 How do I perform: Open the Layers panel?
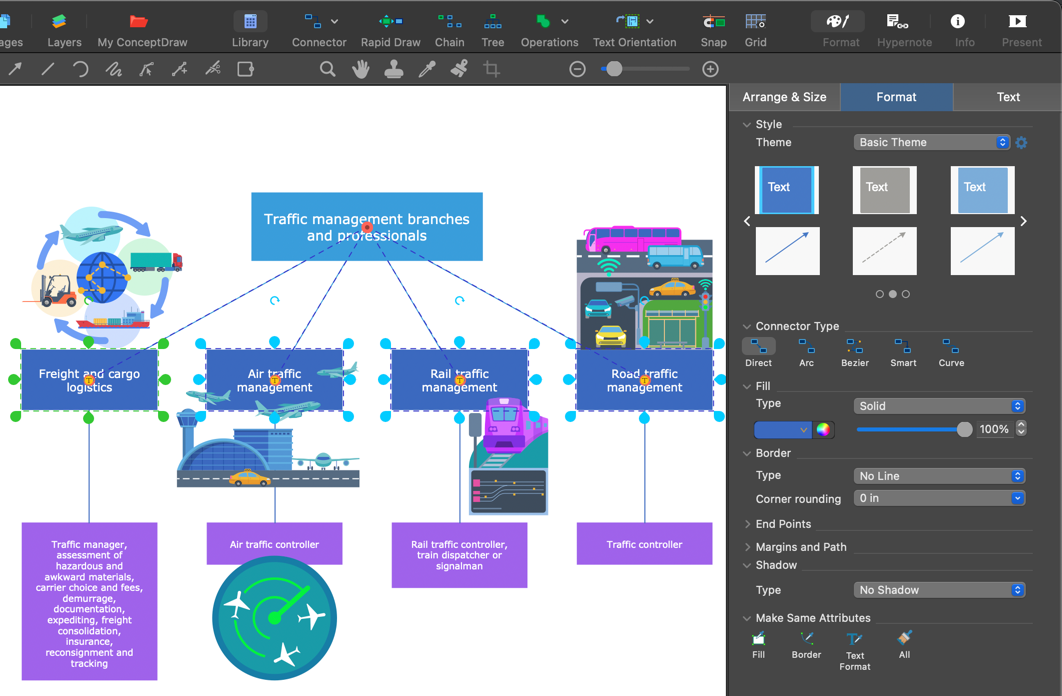coord(64,30)
